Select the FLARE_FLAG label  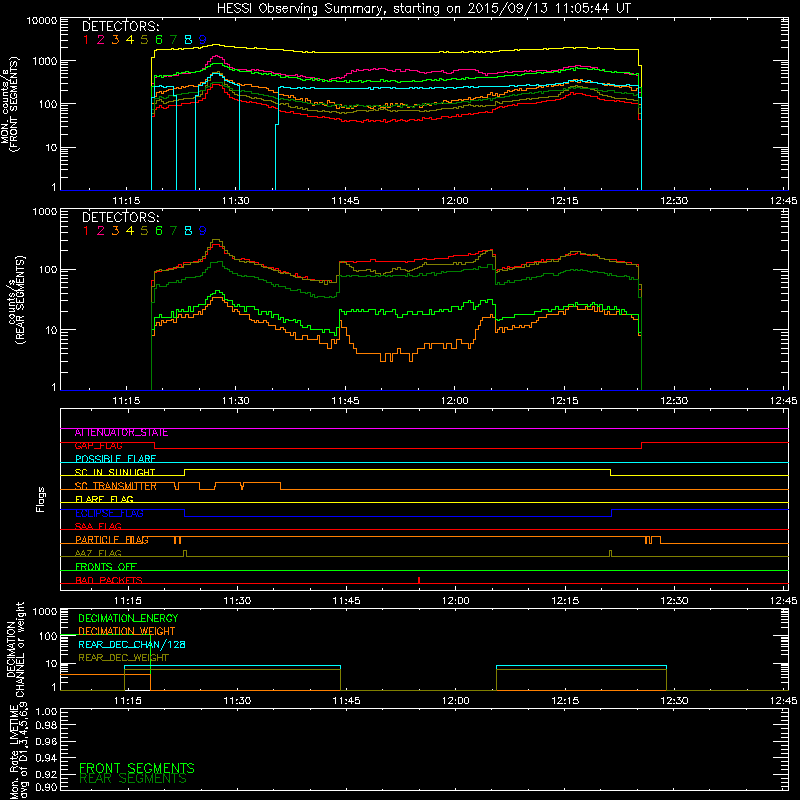pos(104,499)
